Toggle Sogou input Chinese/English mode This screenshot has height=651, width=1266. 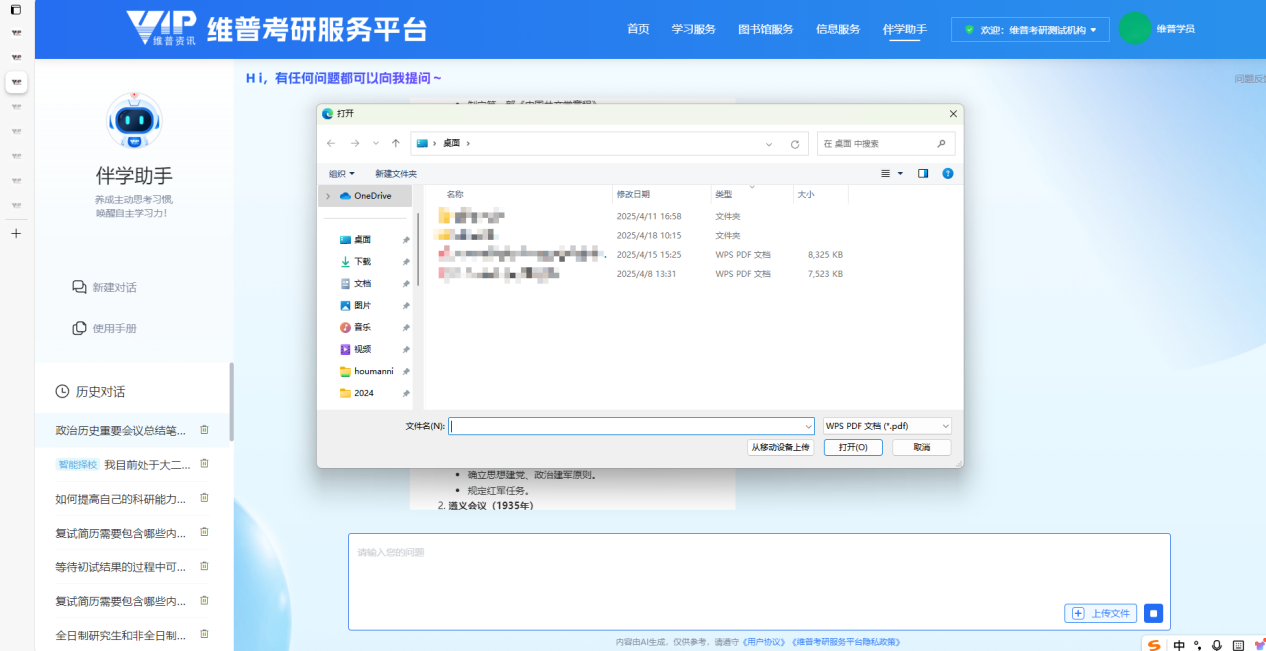tap(1180, 645)
